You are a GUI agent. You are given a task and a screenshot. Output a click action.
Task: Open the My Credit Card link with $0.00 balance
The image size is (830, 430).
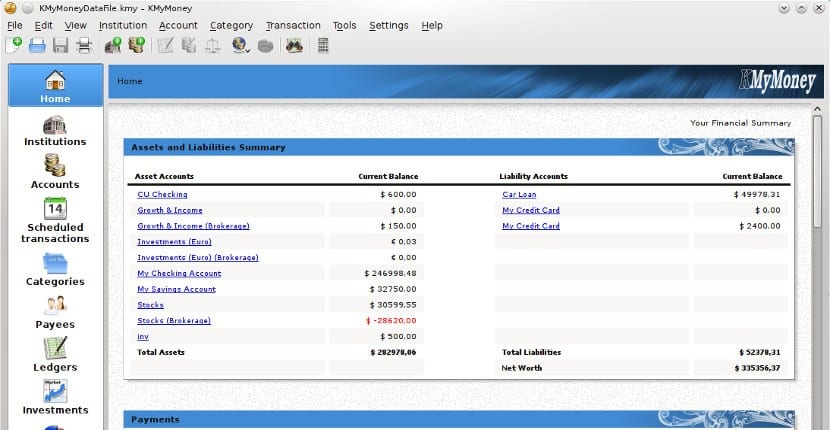point(530,210)
